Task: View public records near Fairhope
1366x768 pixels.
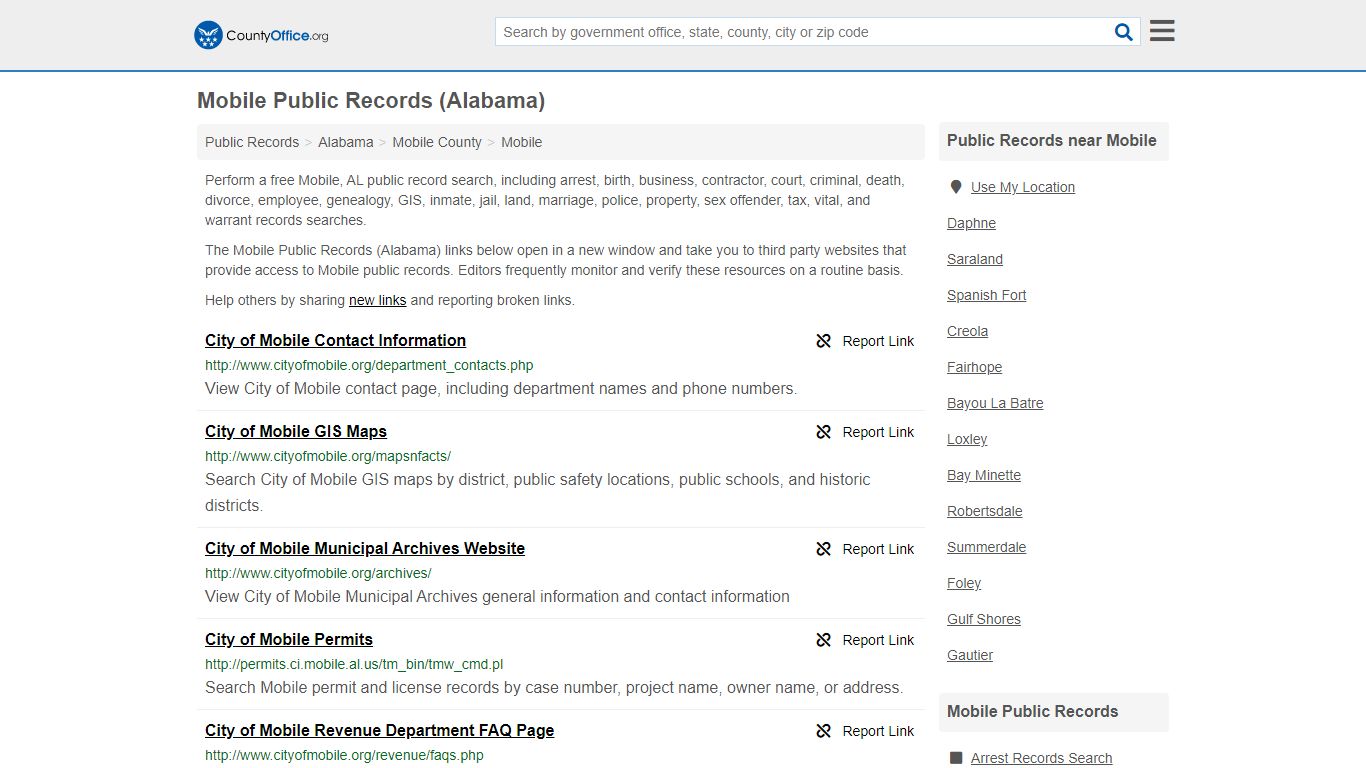Action: (x=974, y=367)
